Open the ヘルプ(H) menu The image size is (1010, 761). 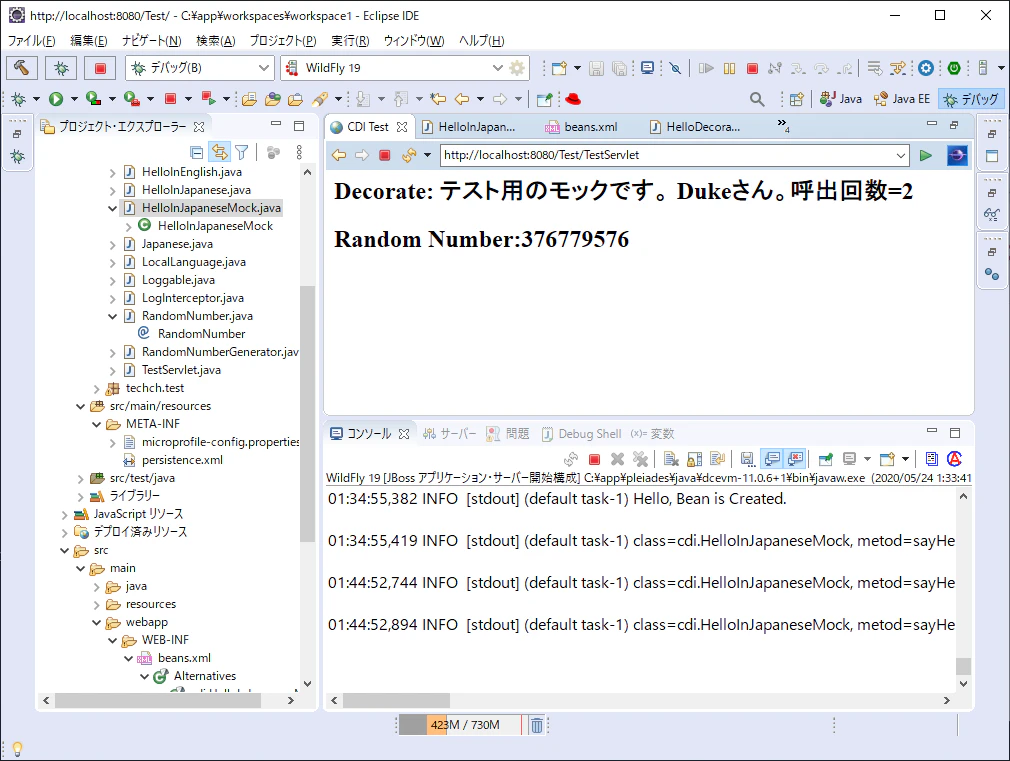[x=481, y=41]
